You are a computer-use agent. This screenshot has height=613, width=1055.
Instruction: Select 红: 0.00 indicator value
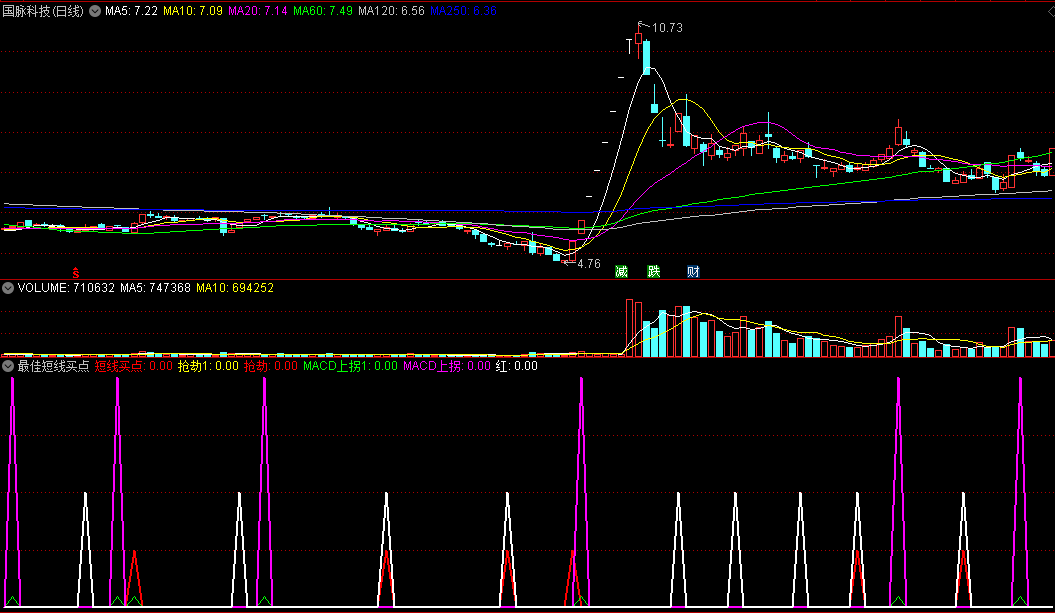(x=517, y=366)
